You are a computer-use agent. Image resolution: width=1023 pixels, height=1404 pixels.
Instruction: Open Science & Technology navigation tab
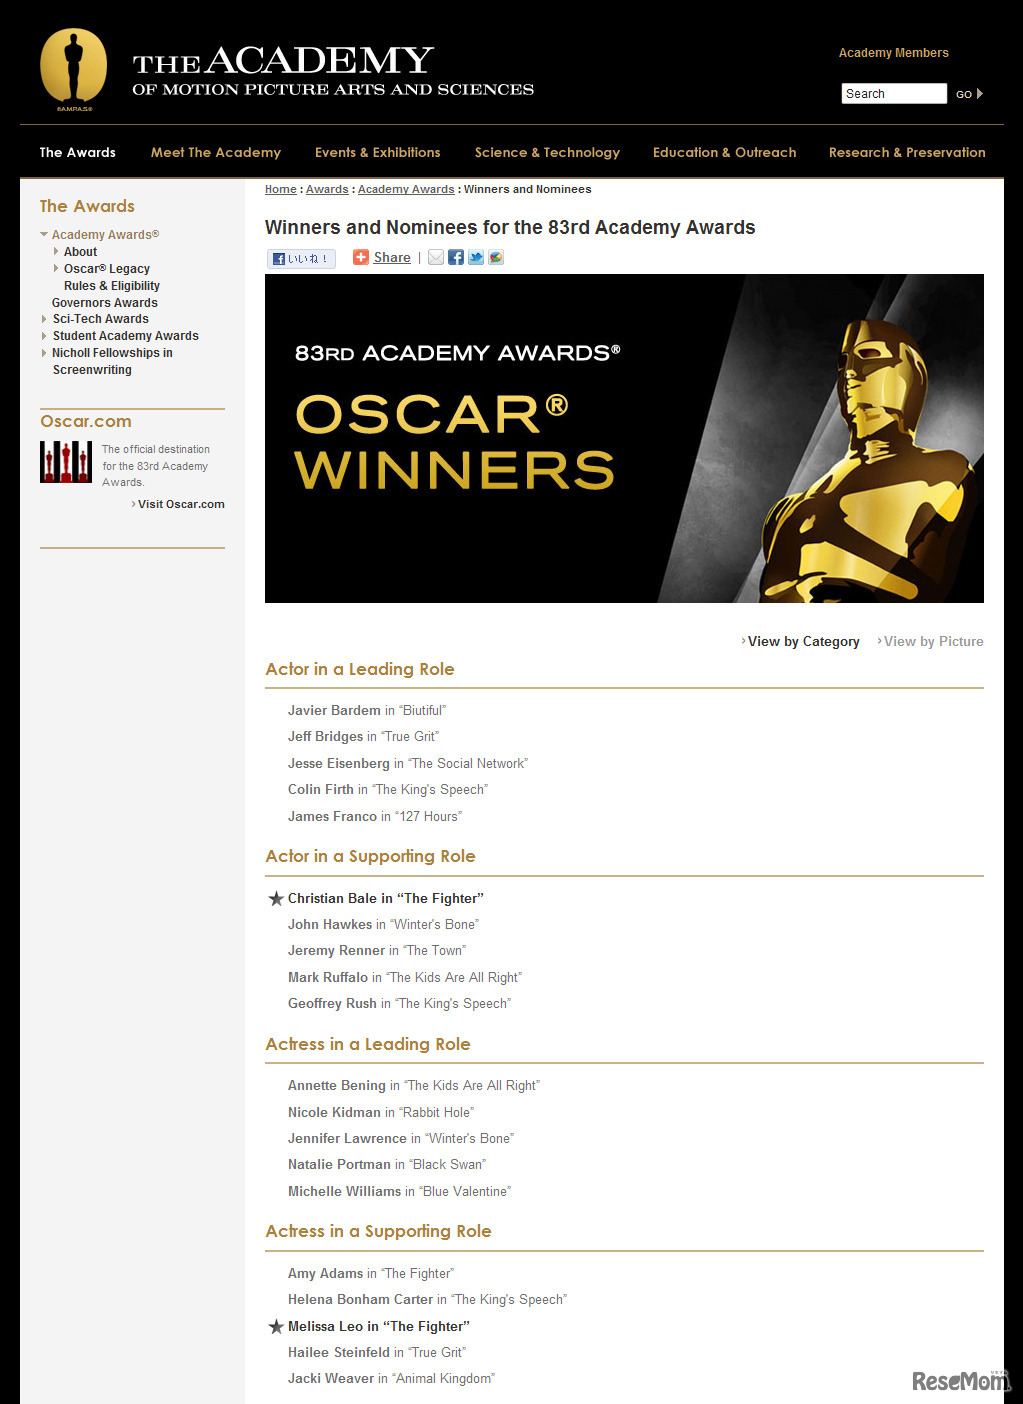pos(547,152)
